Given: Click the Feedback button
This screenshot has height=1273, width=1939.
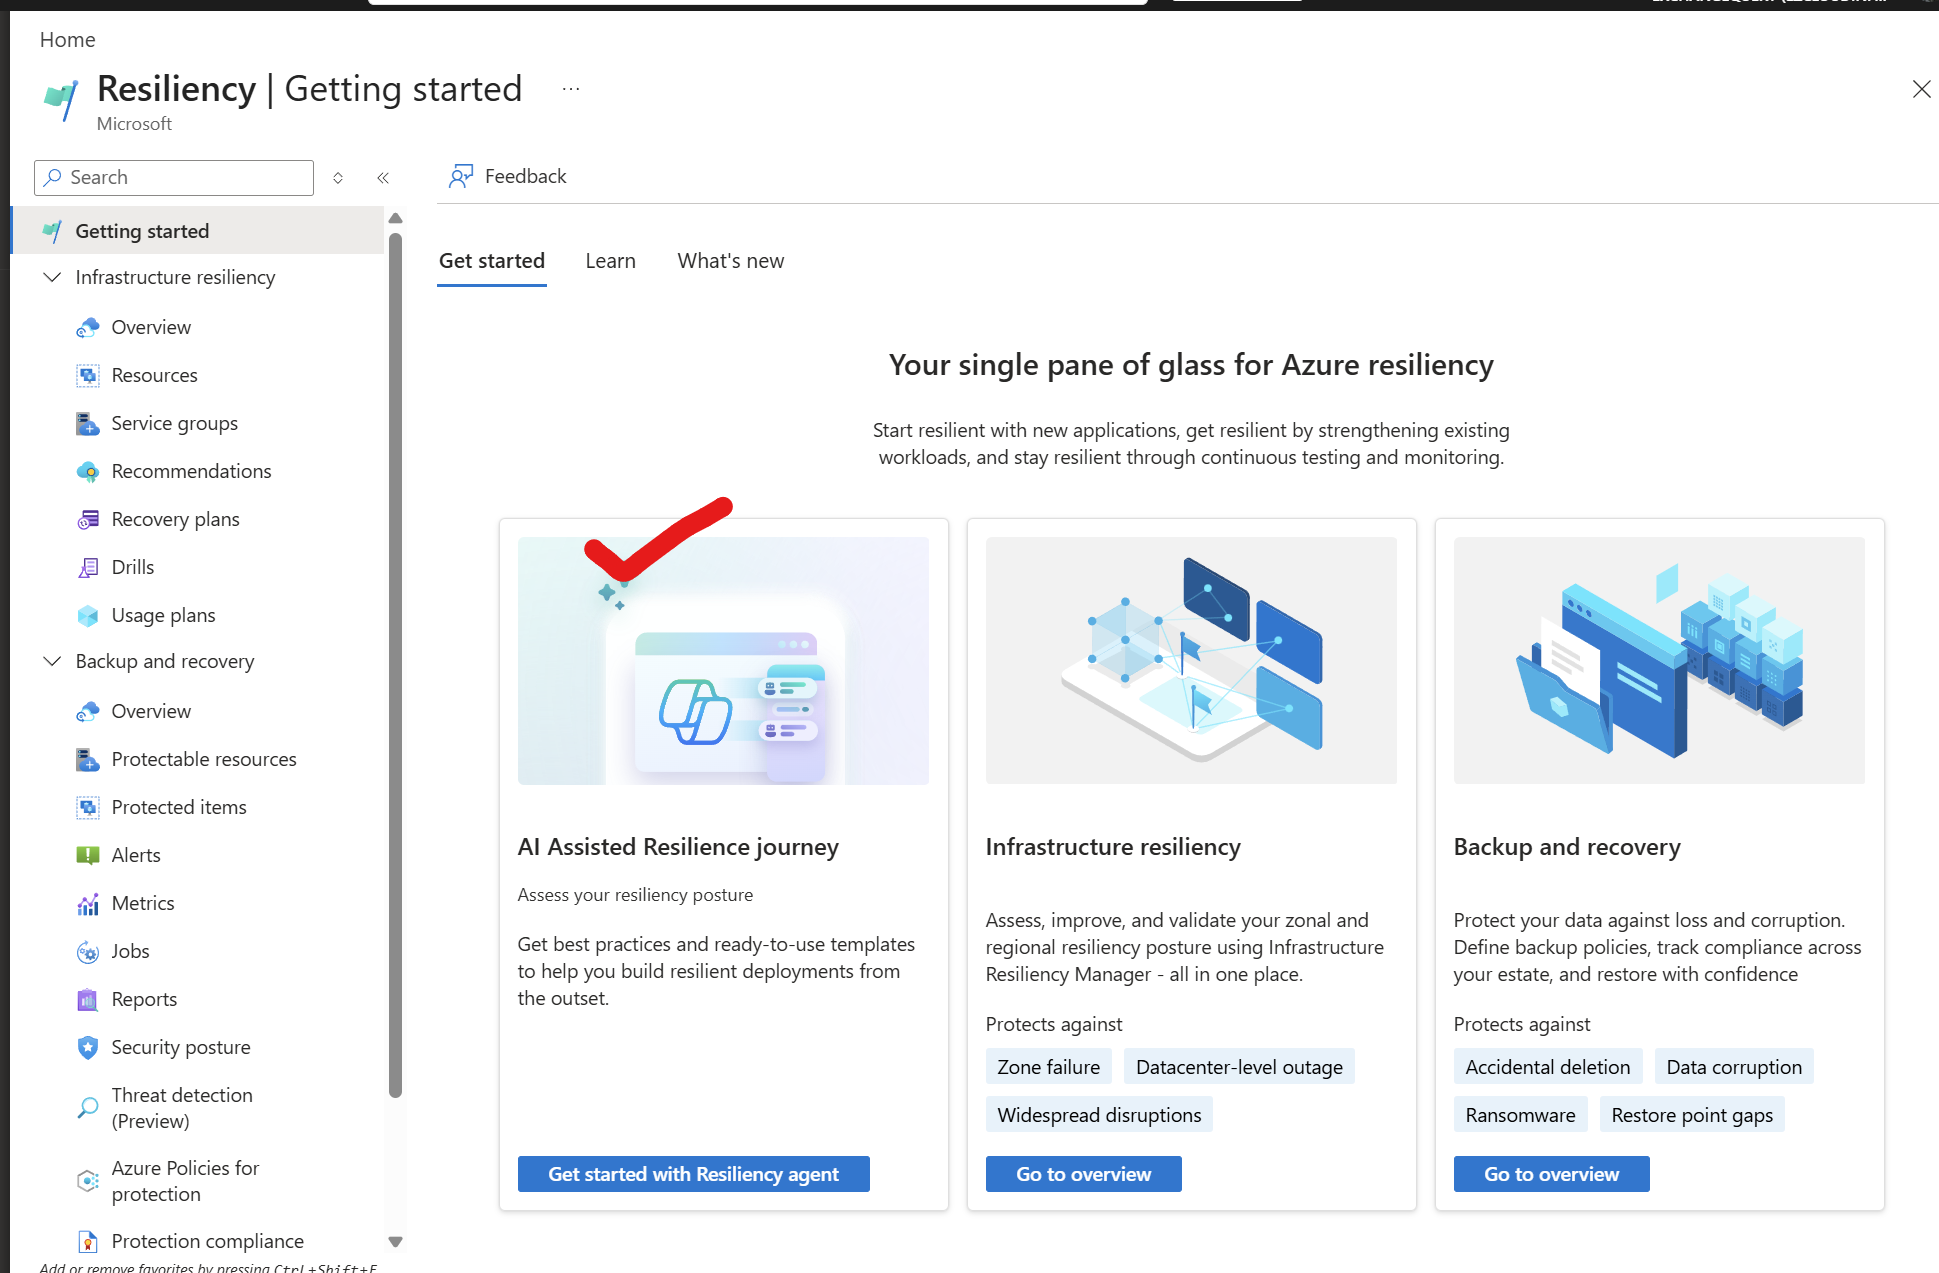Looking at the screenshot, I should pyautogui.click(x=508, y=176).
